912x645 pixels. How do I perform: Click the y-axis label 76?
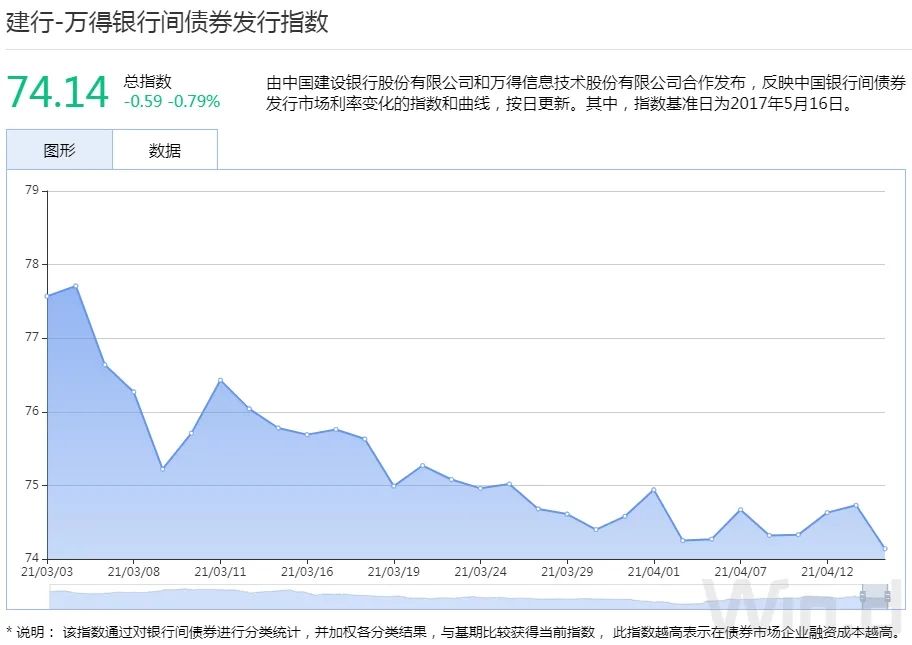tap(32, 411)
